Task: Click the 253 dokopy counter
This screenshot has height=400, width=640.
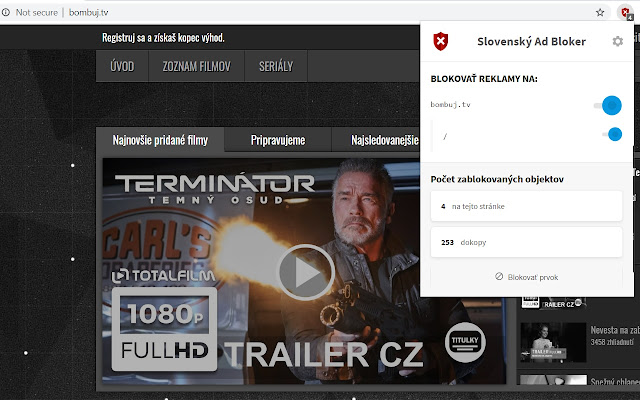Action: [x=526, y=242]
